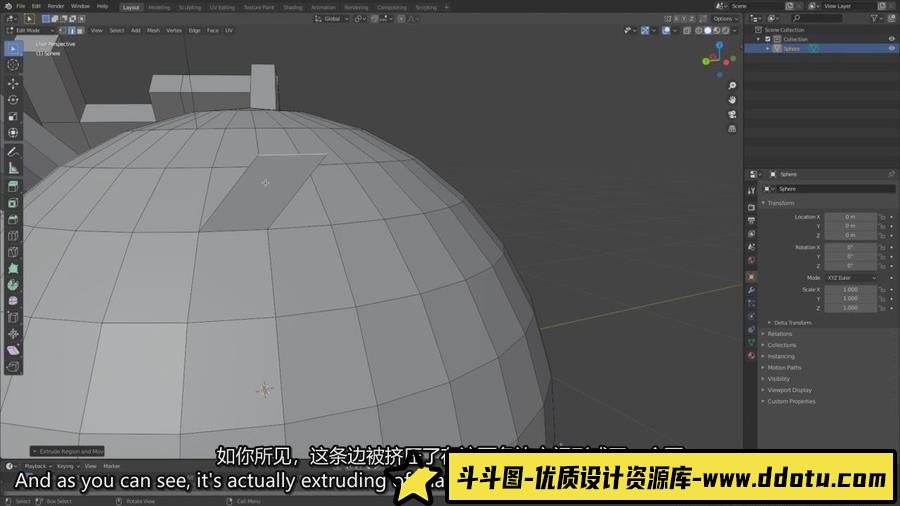The image size is (900, 506).
Task: Open the Edit Mode dropdown
Action: click(x=30, y=30)
